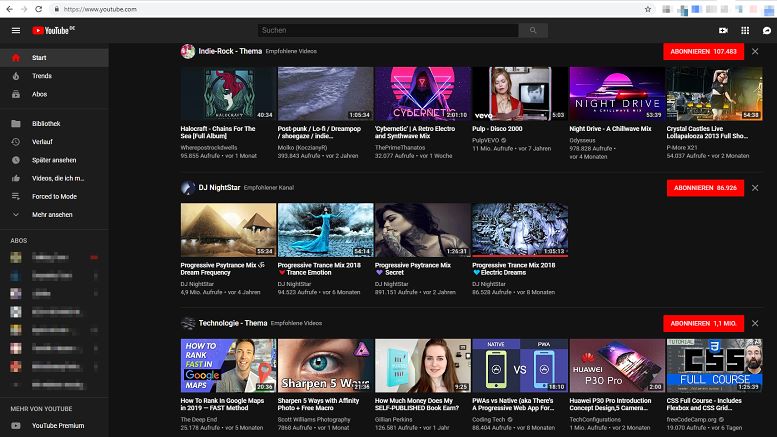
Task: Click channel name 'Wherepostrockdwells'
Action: coord(209,148)
